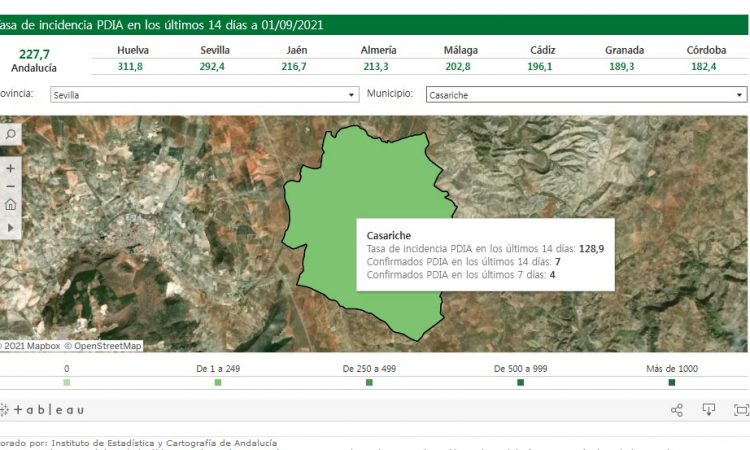Click the Tableau download icon
The image size is (750, 450).
click(x=709, y=410)
